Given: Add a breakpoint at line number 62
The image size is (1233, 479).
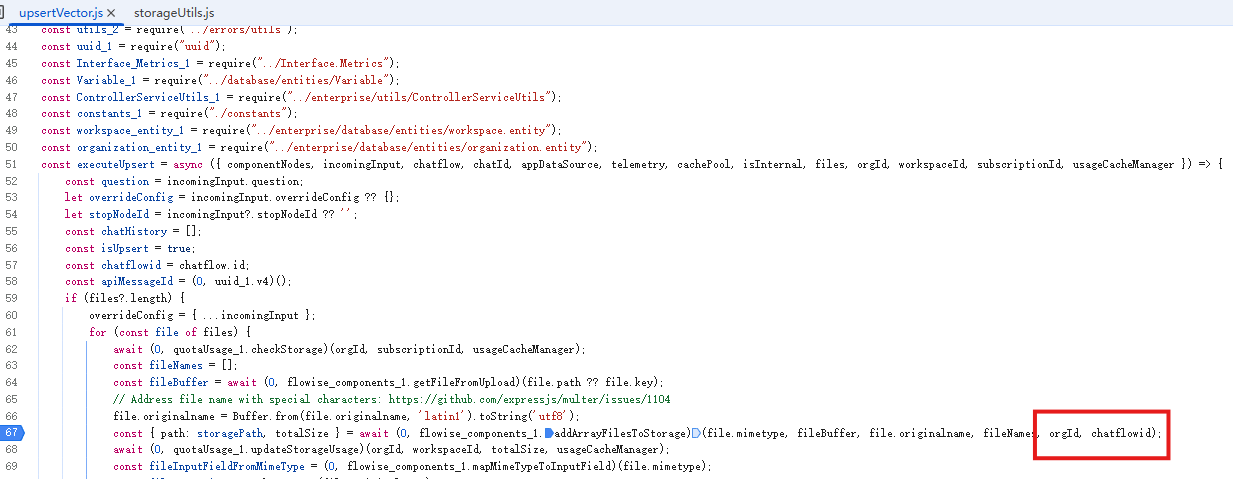Looking at the screenshot, I should tap(12, 349).
